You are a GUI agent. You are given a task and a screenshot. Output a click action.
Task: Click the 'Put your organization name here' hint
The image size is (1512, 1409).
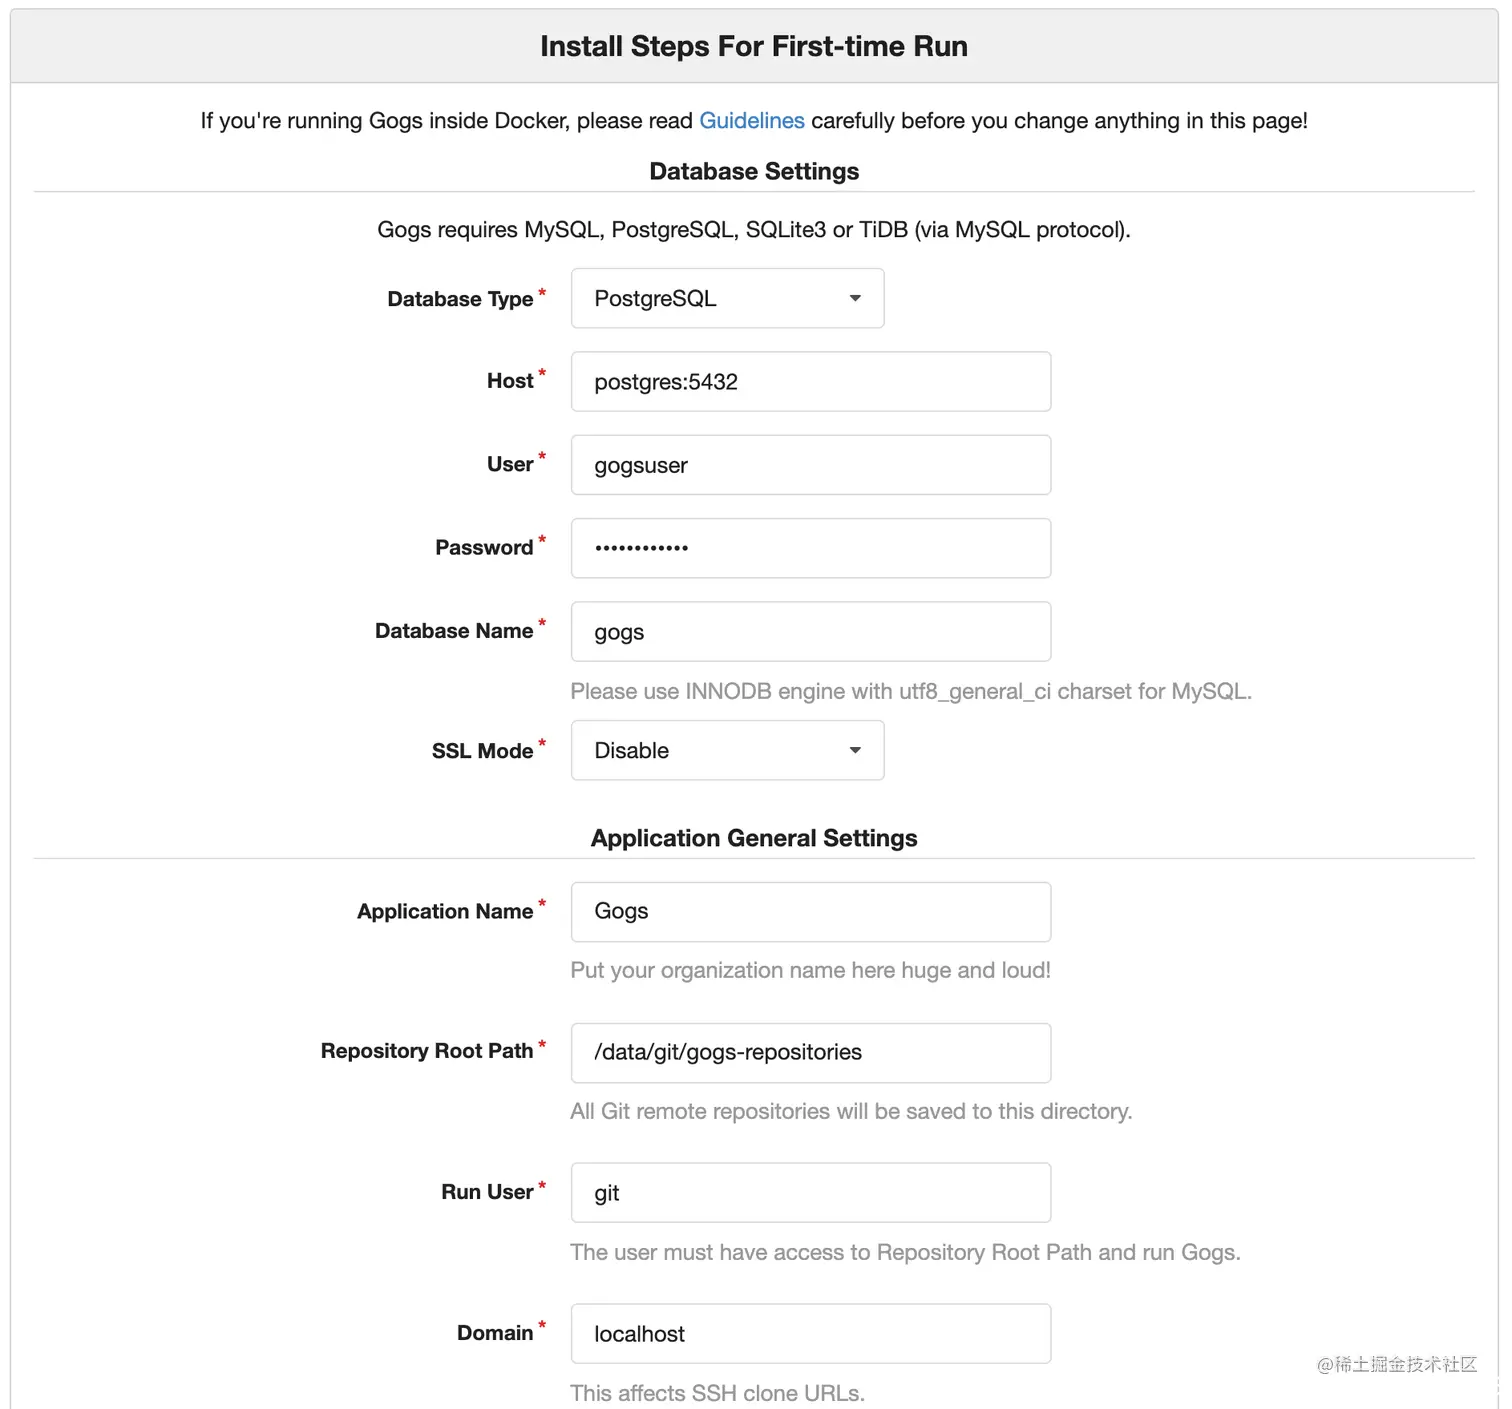click(810, 970)
